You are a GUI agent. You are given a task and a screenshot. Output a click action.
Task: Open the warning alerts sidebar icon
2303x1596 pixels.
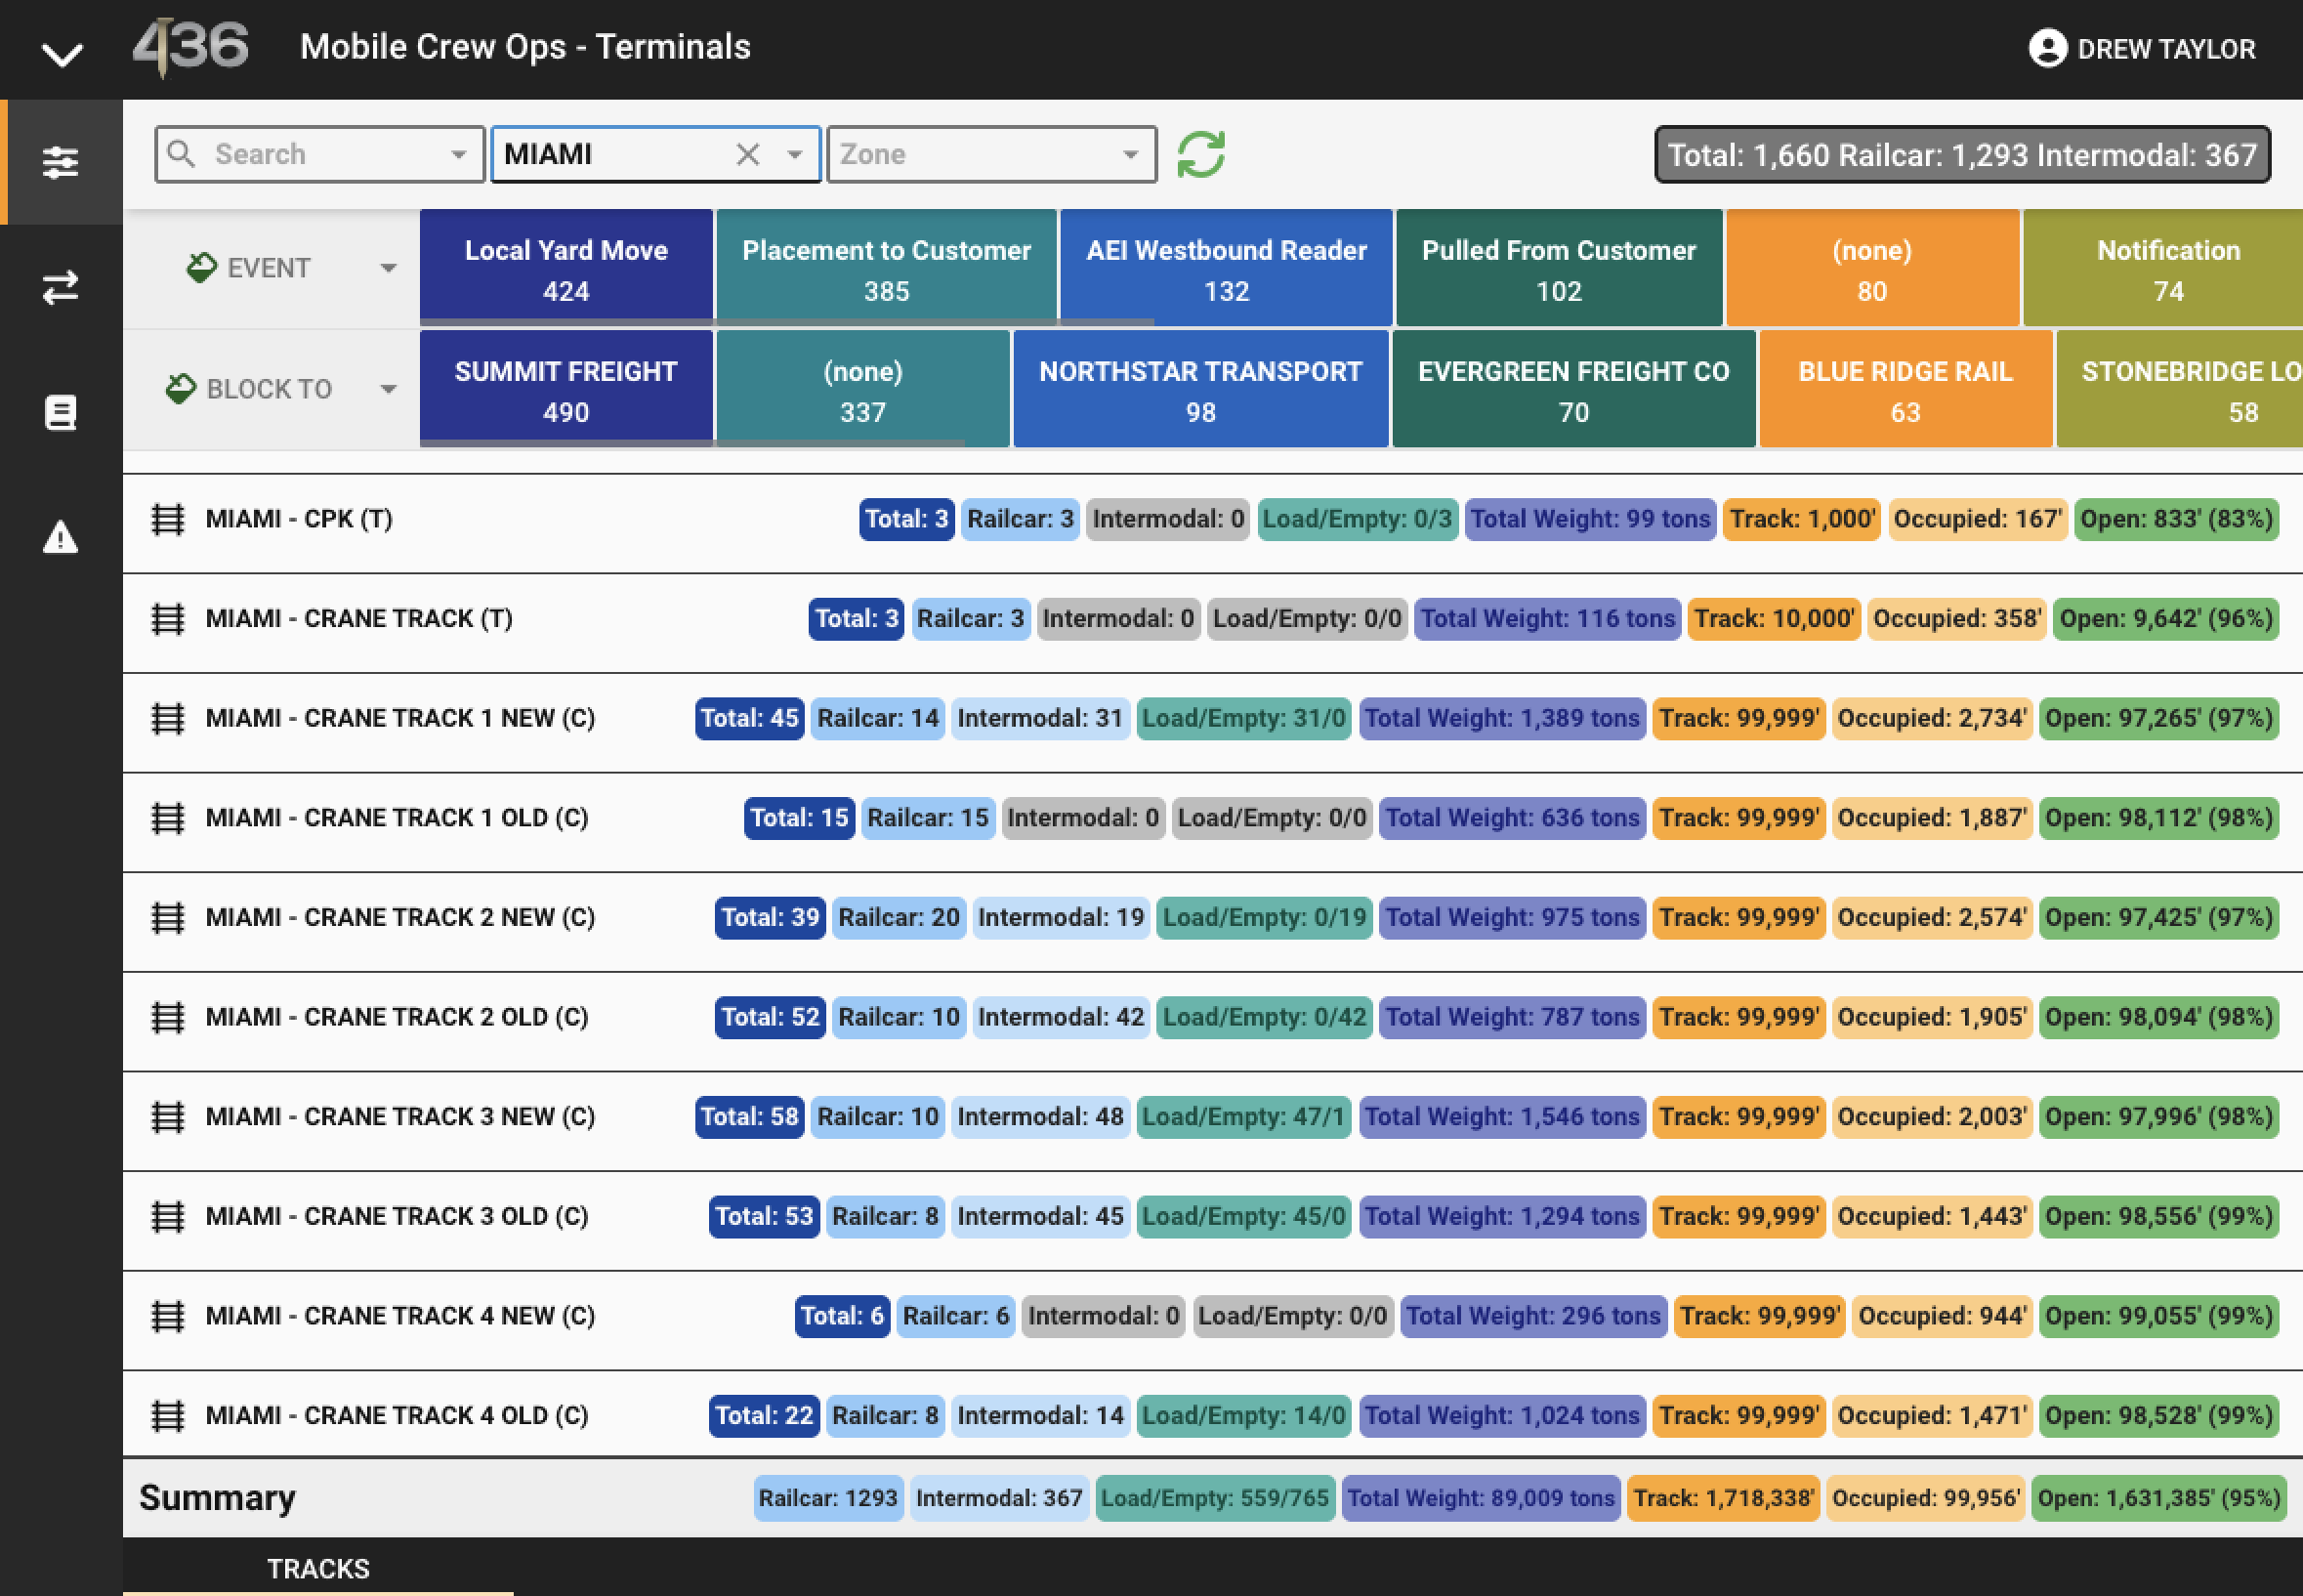click(x=61, y=537)
